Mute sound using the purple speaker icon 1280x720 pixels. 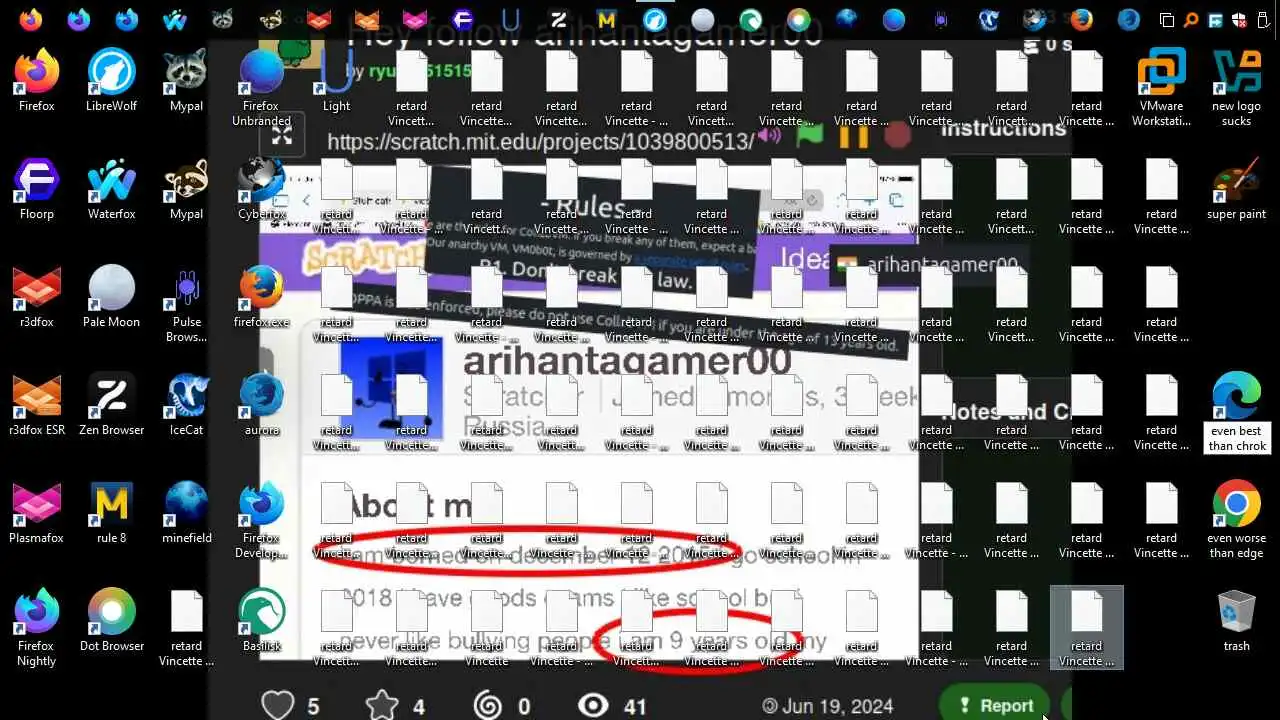click(x=769, y=137)
